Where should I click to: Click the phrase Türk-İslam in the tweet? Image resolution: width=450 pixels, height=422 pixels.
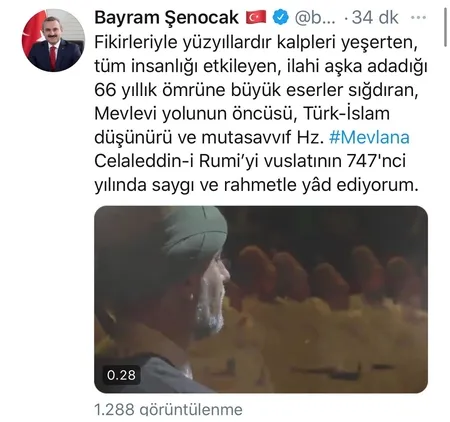click(346, 113)
